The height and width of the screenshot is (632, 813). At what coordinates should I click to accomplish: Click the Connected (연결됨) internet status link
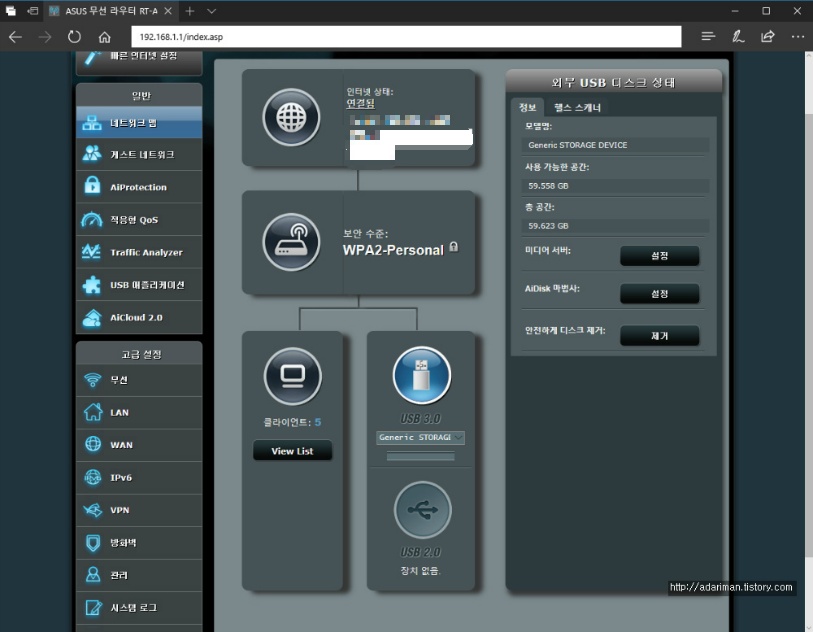click(360, 104)
